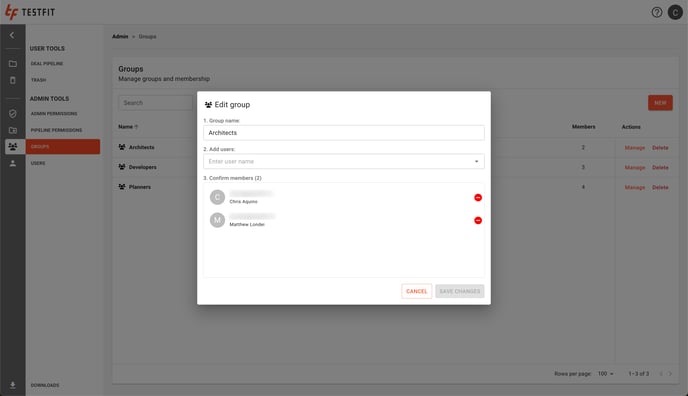Open the user account avatar C
This screenshot has width=688, height=396.
[675, 12]
